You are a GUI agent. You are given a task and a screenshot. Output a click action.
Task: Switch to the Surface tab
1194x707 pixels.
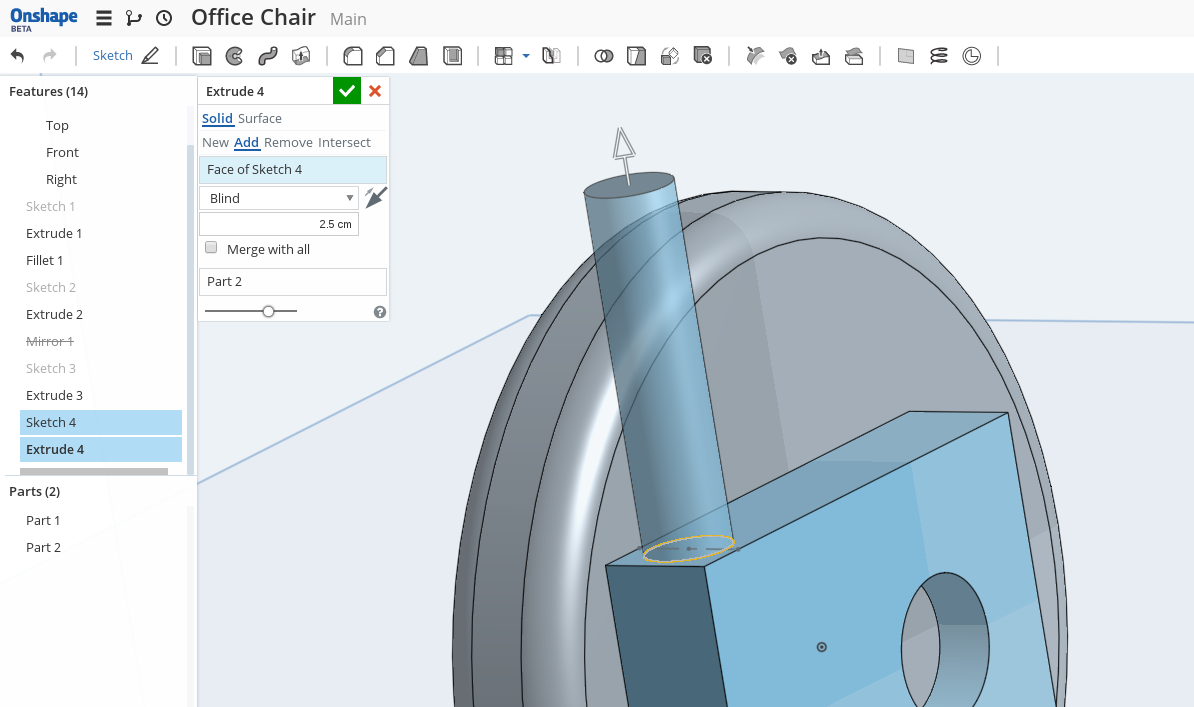(x=260, y=118)
